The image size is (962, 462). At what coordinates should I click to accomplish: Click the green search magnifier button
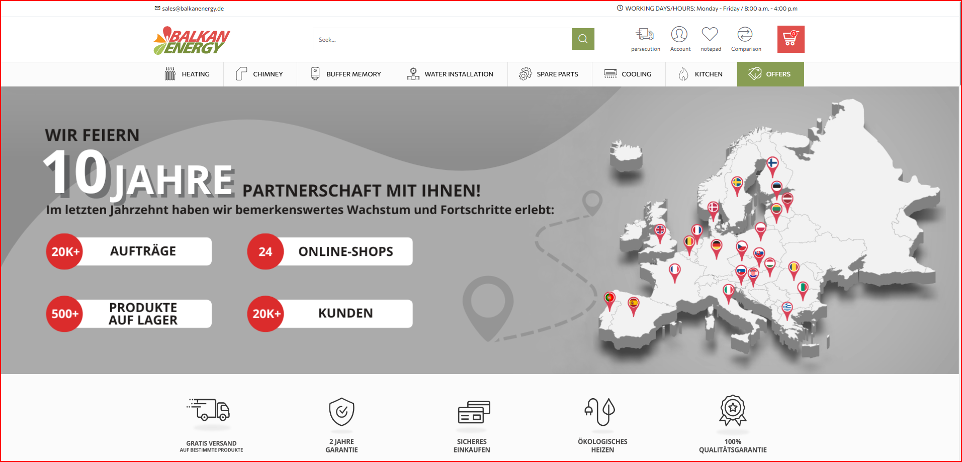pos(583,39)
